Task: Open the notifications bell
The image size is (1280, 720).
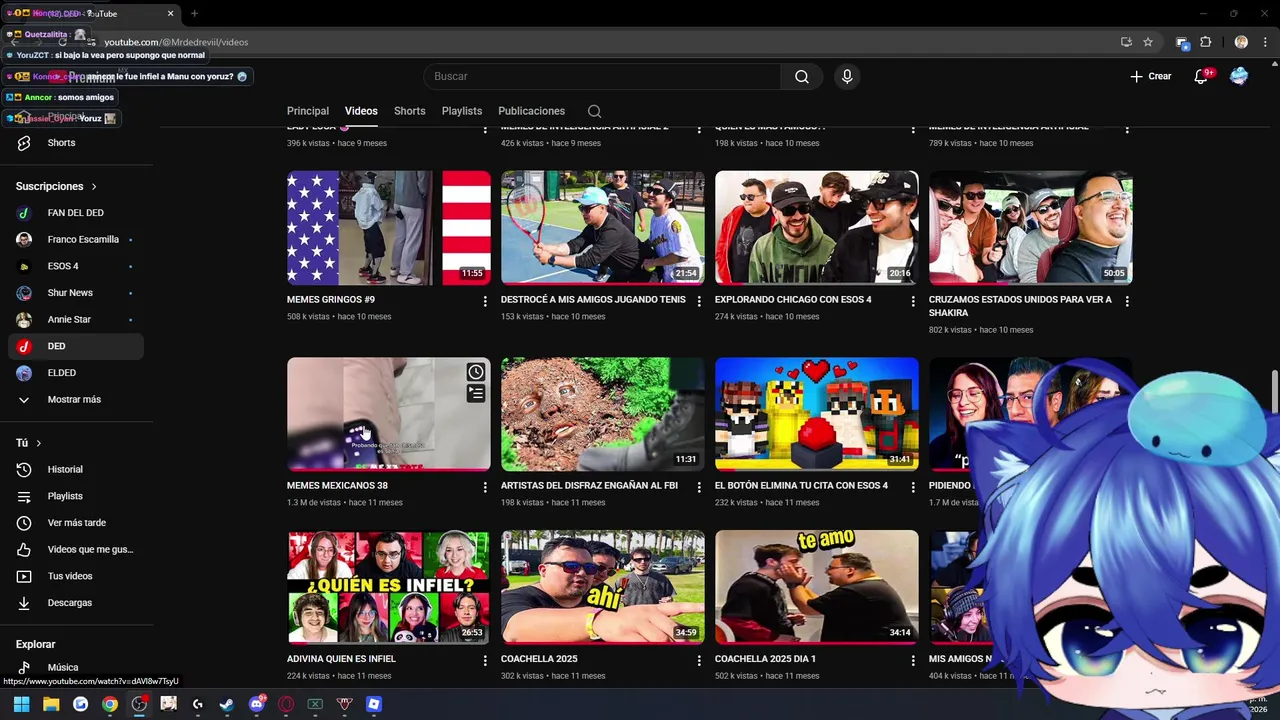Action: [x=1201, y=76]
